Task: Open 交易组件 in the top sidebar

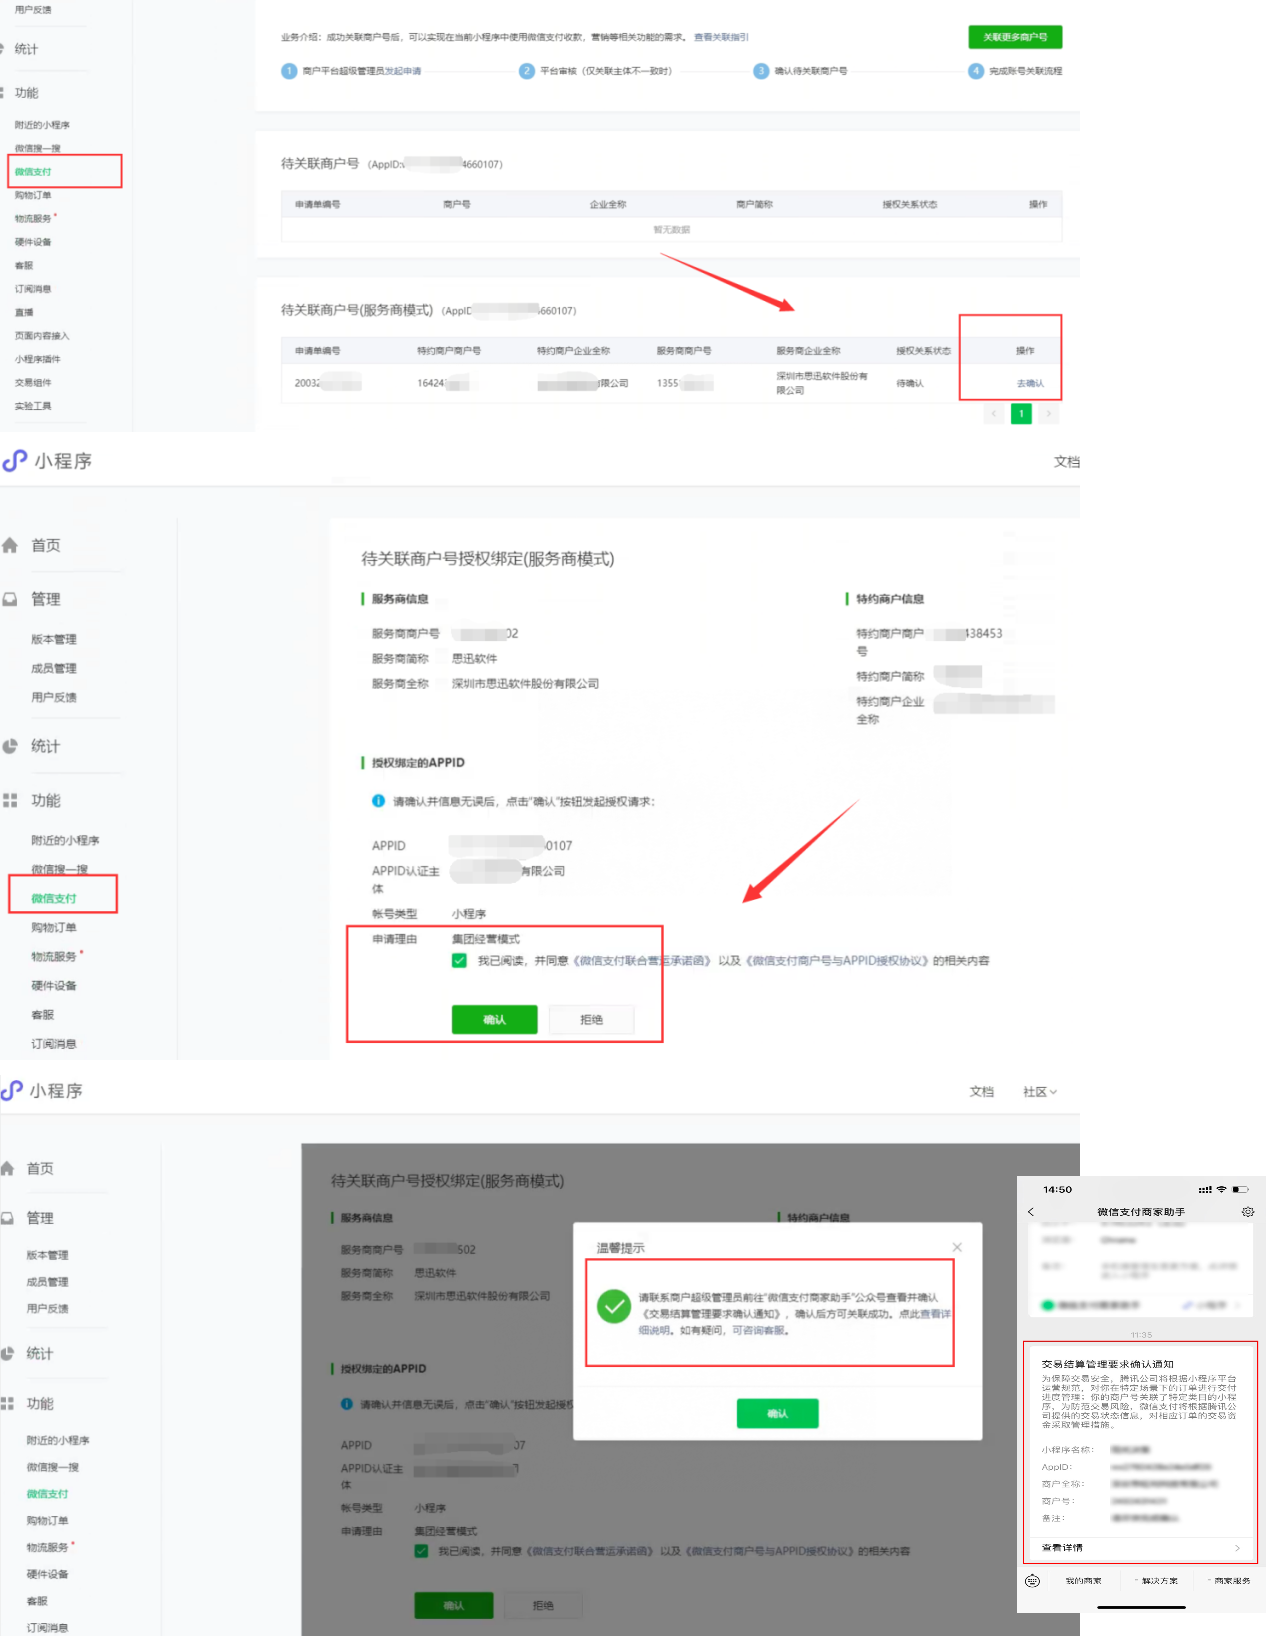Action: click(33, 383)
